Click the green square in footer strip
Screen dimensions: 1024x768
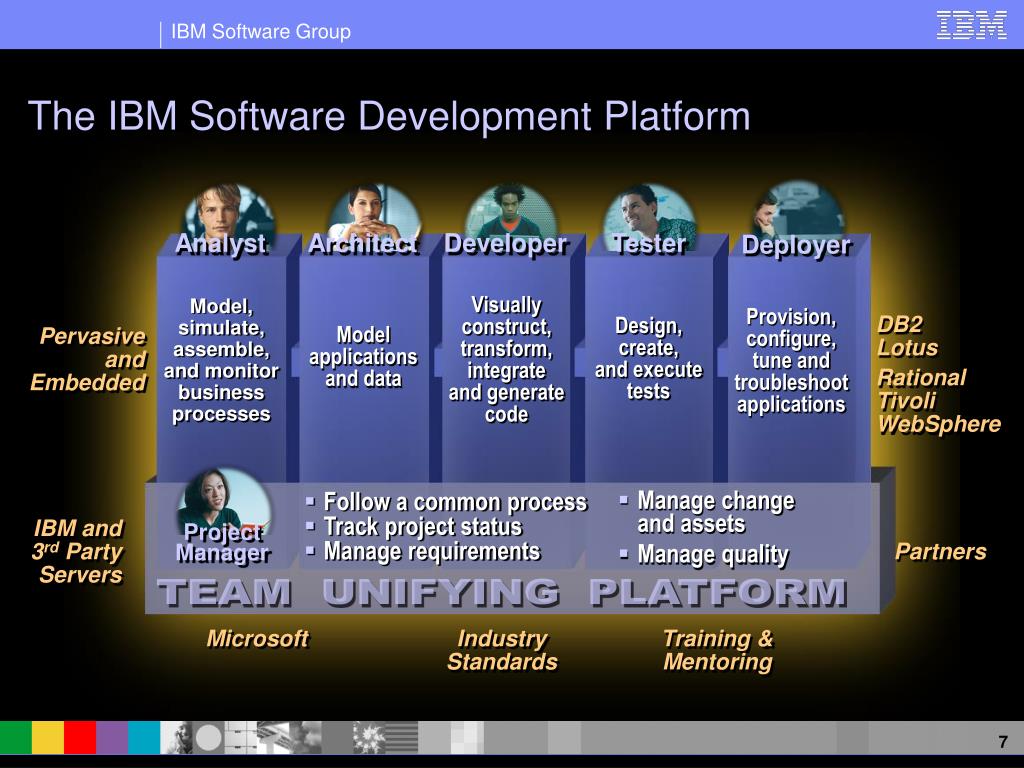(x=16, y=737)
